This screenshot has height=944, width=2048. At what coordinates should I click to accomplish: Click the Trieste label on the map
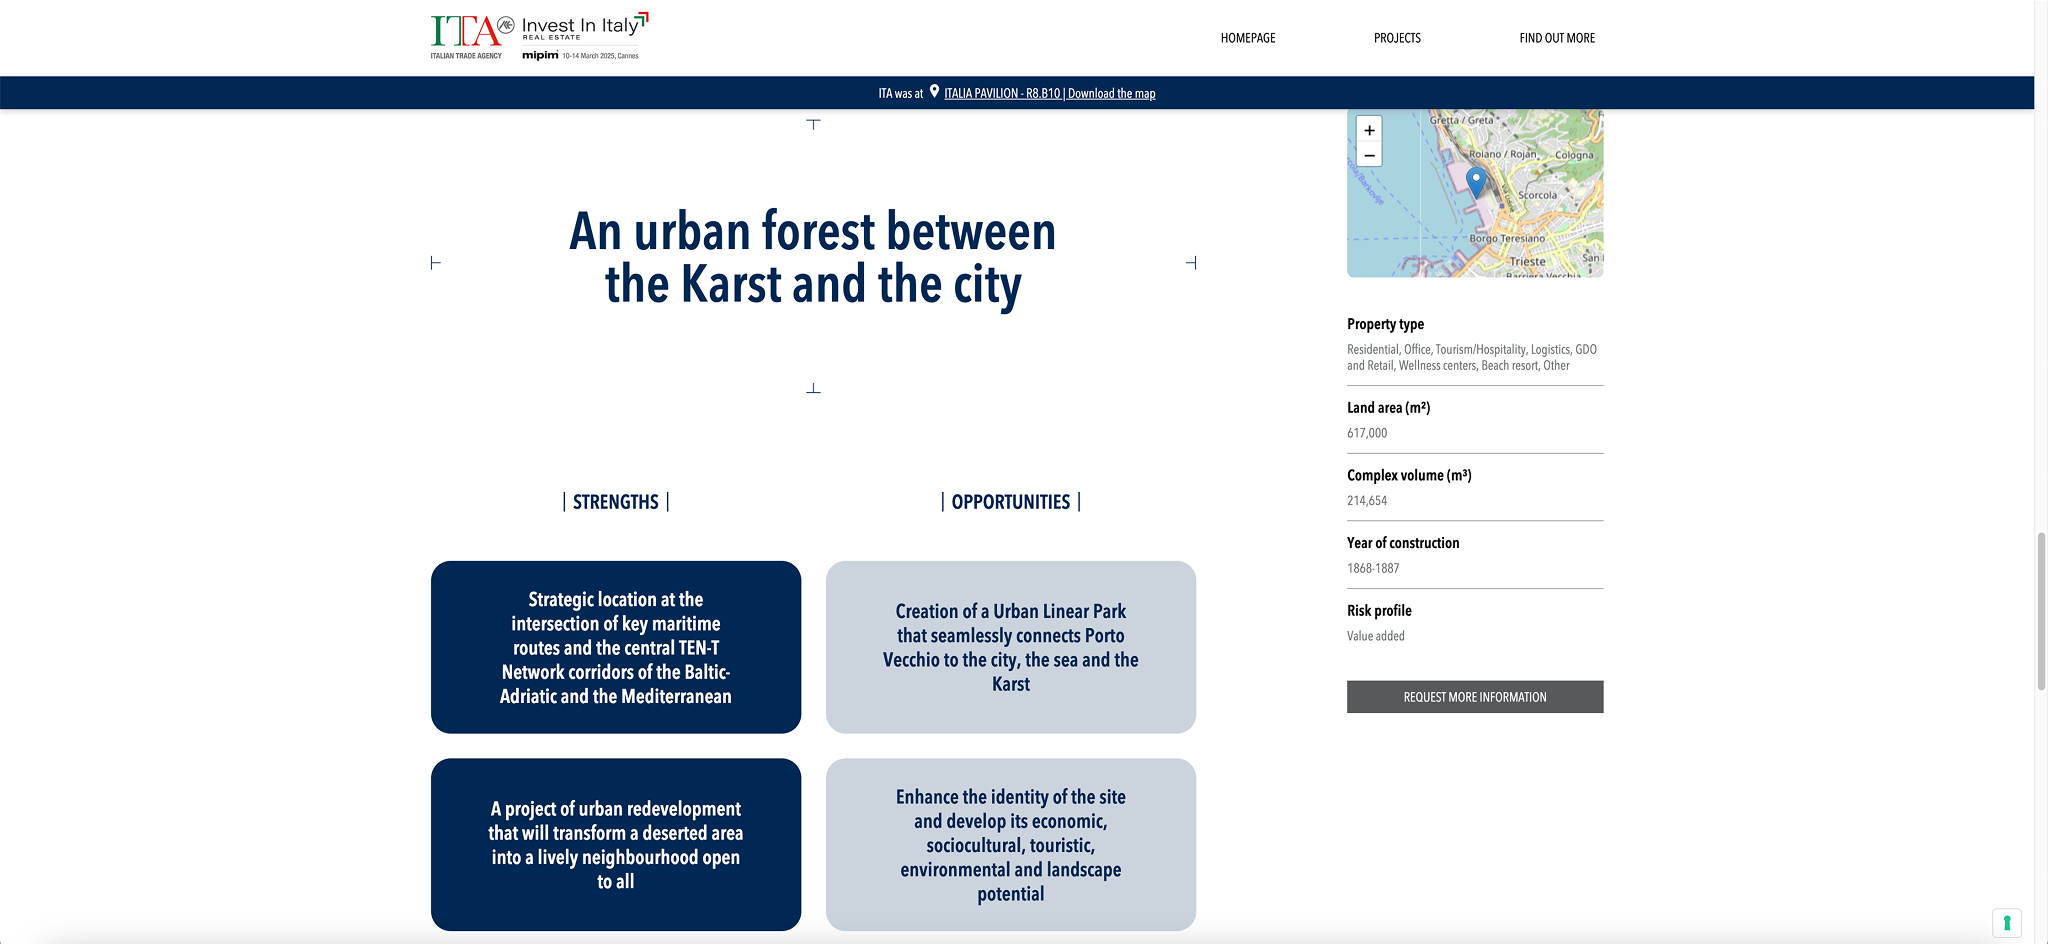coord(1527,262)
